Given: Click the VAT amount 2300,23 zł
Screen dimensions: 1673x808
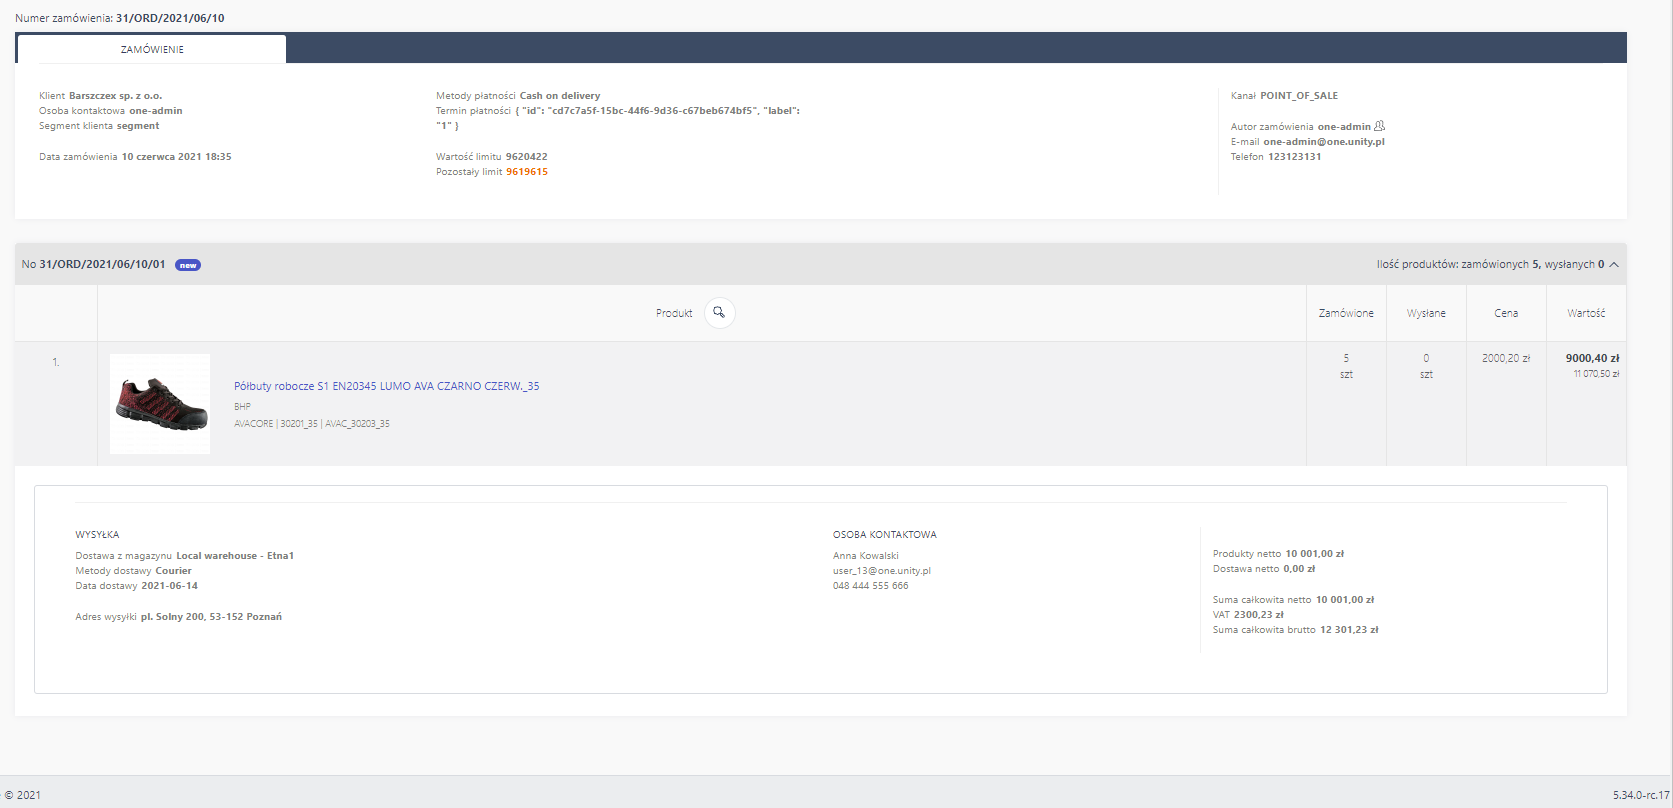Looking at the screenshot, I should coord(1259,615).
